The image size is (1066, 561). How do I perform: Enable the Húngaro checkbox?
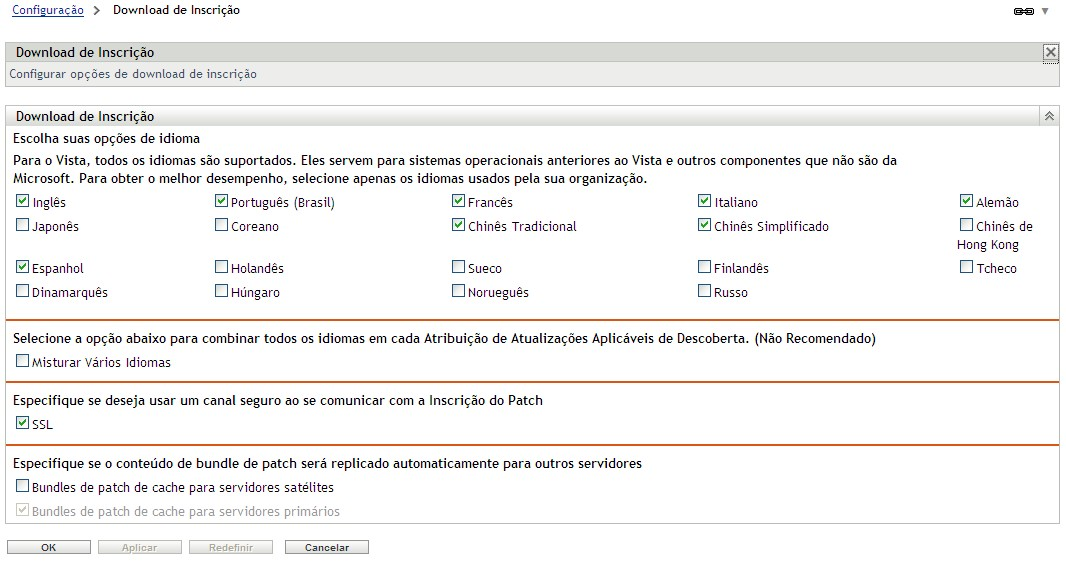point(221,291)
